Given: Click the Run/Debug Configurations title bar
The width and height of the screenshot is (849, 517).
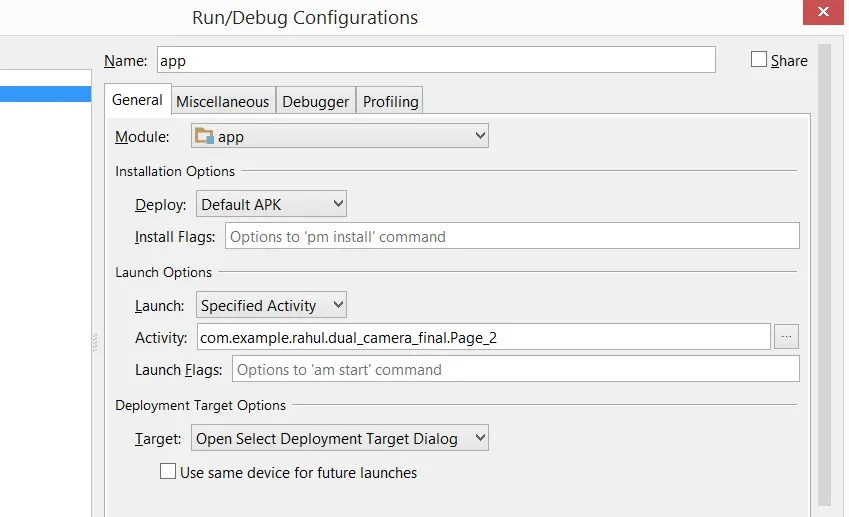Looking at the screenshot, I should tap(304, 18).
